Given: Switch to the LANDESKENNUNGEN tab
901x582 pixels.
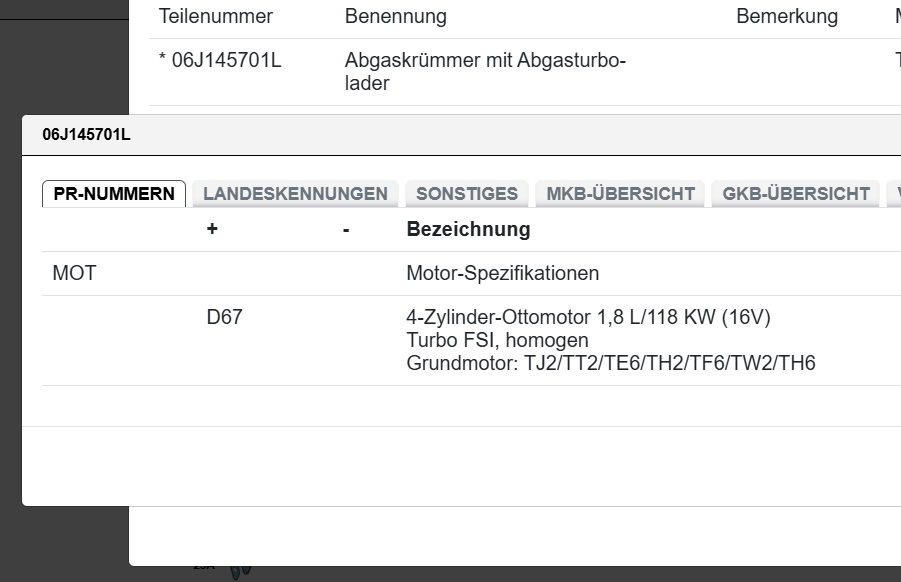Looking at the screenshot, I should click(295, 193).
